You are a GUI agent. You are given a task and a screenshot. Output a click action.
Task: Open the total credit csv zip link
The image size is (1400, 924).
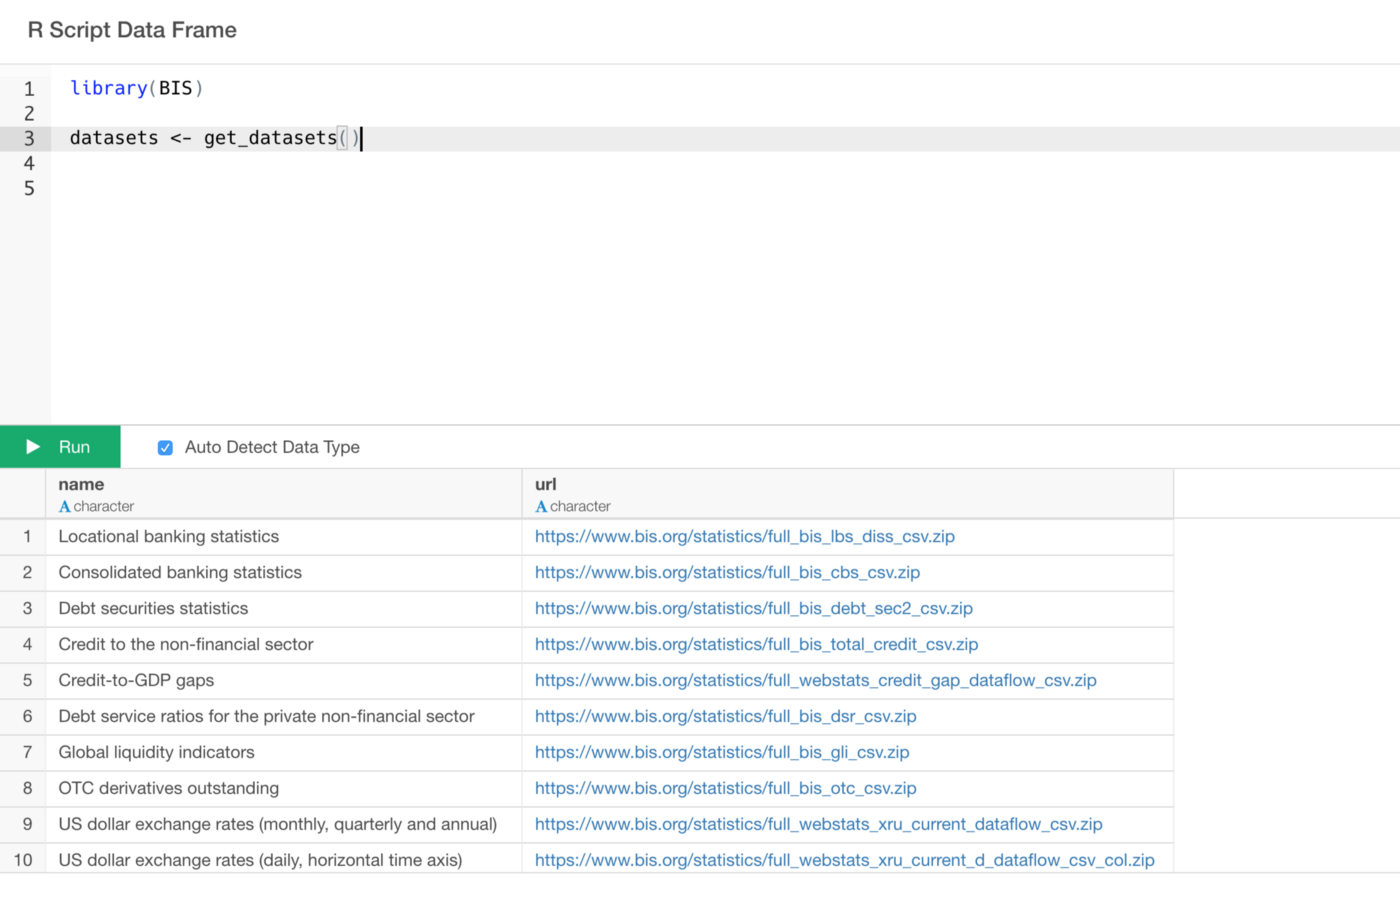tap(756, 645)
